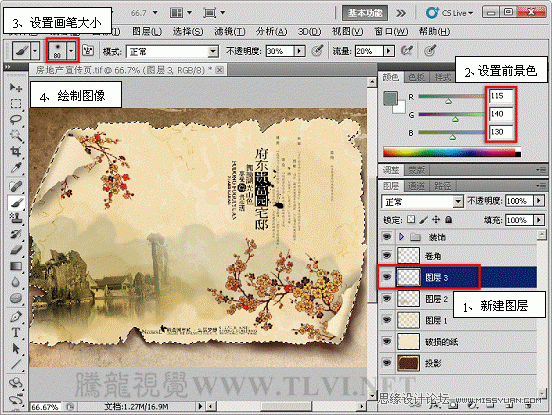
Task: Show more workspaces with the >> button
Action: point(401,13)
